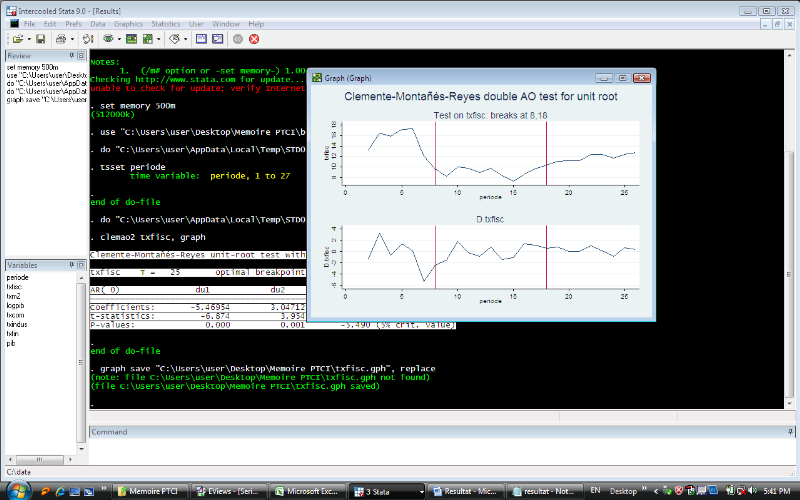Select the 'logpib' variable
This screenshot has height=500, width=800.
tap(17, 306)
